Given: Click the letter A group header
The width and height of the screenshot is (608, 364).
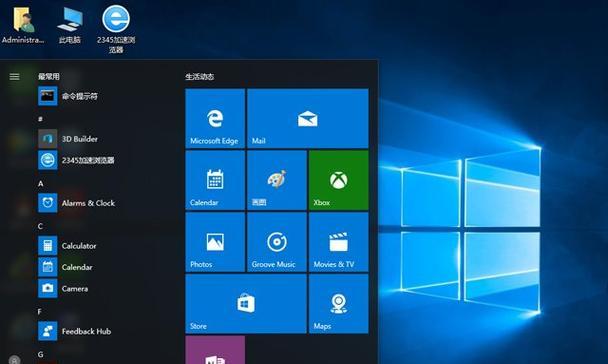Looking at the screenshot, I should tap(41, 183).
